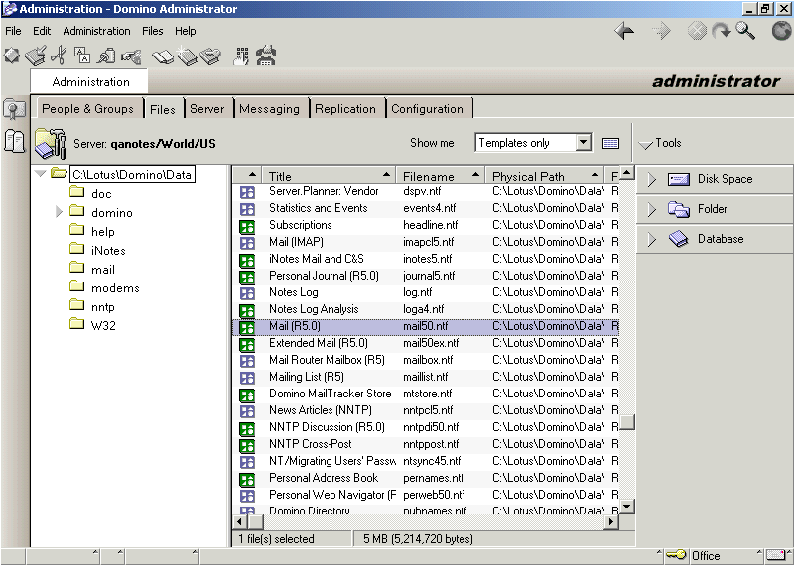
Task: Click the scissors icon in the toolbar
Action: coord(58,56)
